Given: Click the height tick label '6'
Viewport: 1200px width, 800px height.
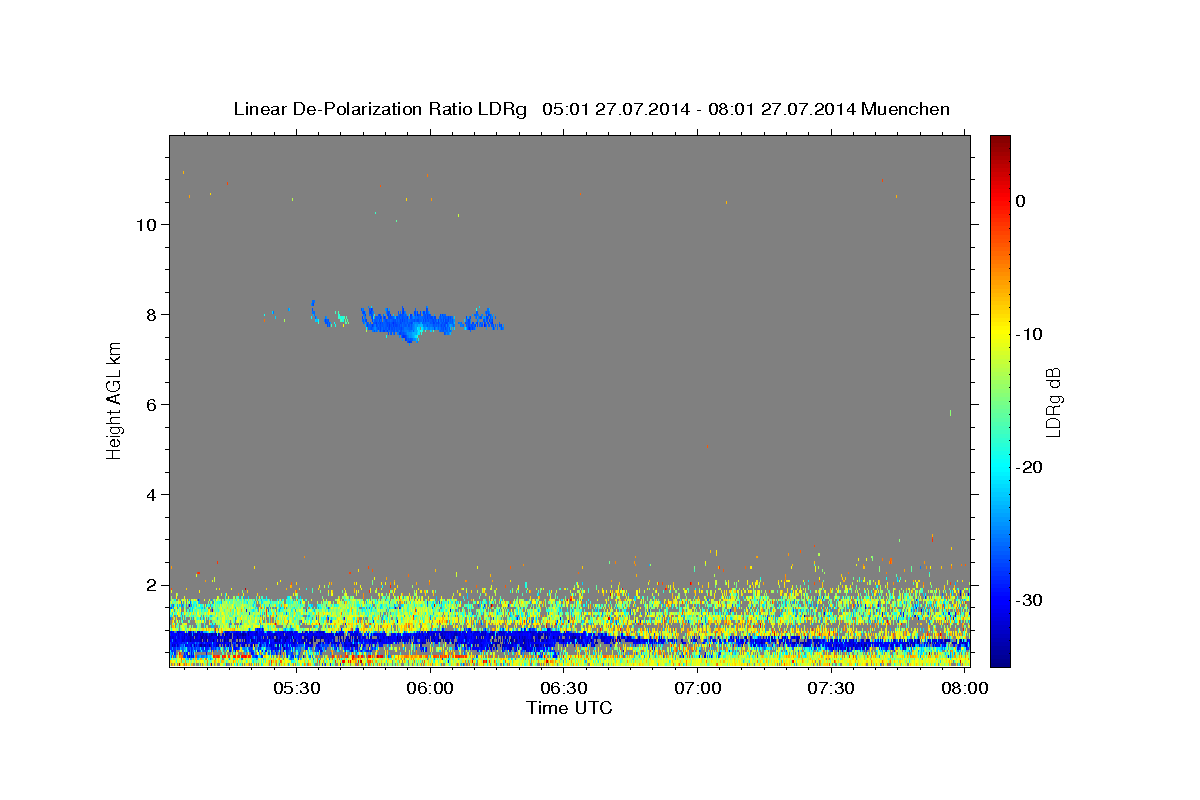Looking at the screenshot, I should (151, 404).
